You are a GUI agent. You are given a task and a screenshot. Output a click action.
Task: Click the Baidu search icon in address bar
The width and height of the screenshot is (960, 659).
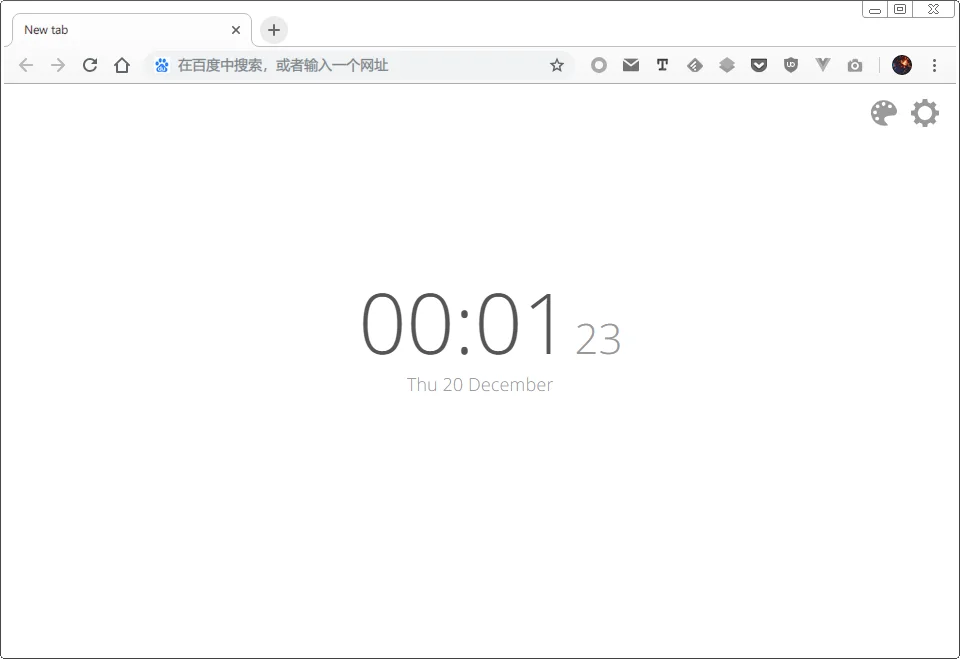(161, 64)
